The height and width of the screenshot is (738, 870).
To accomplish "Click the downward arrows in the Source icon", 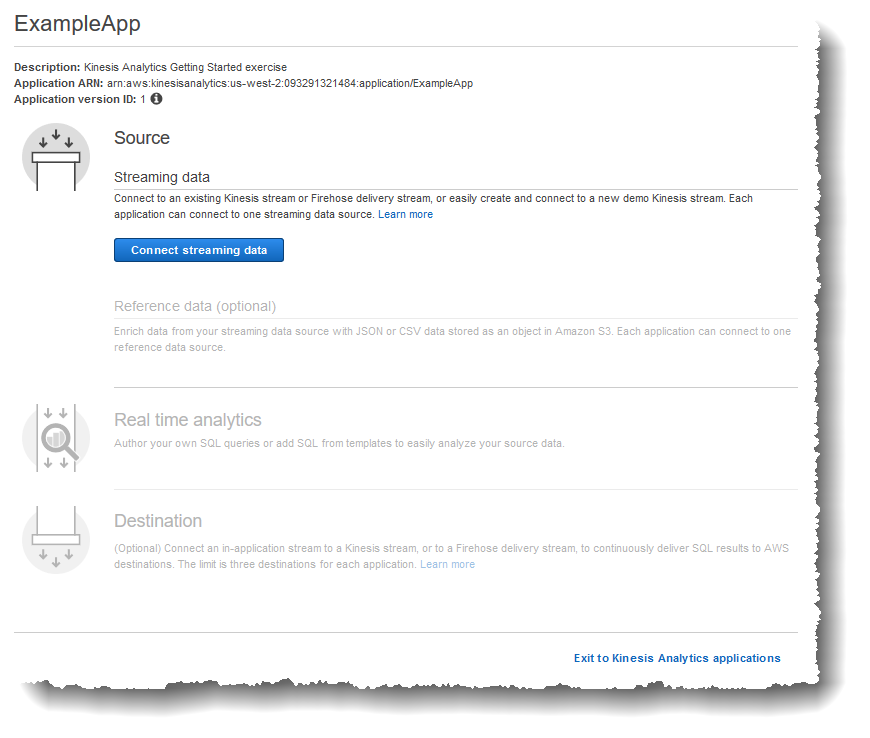I will (56, 136).
